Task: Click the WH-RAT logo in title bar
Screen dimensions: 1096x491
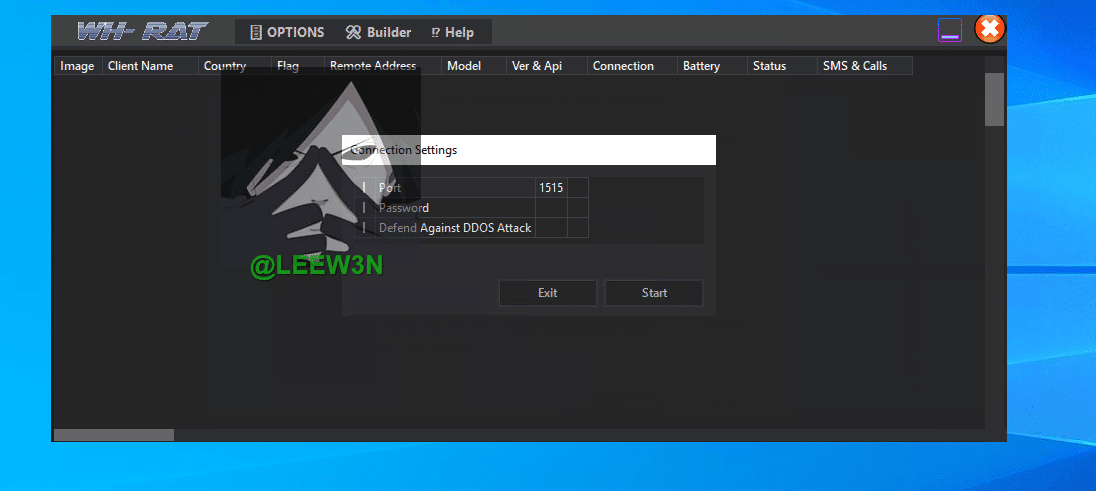Action: [x=142, y=31]
